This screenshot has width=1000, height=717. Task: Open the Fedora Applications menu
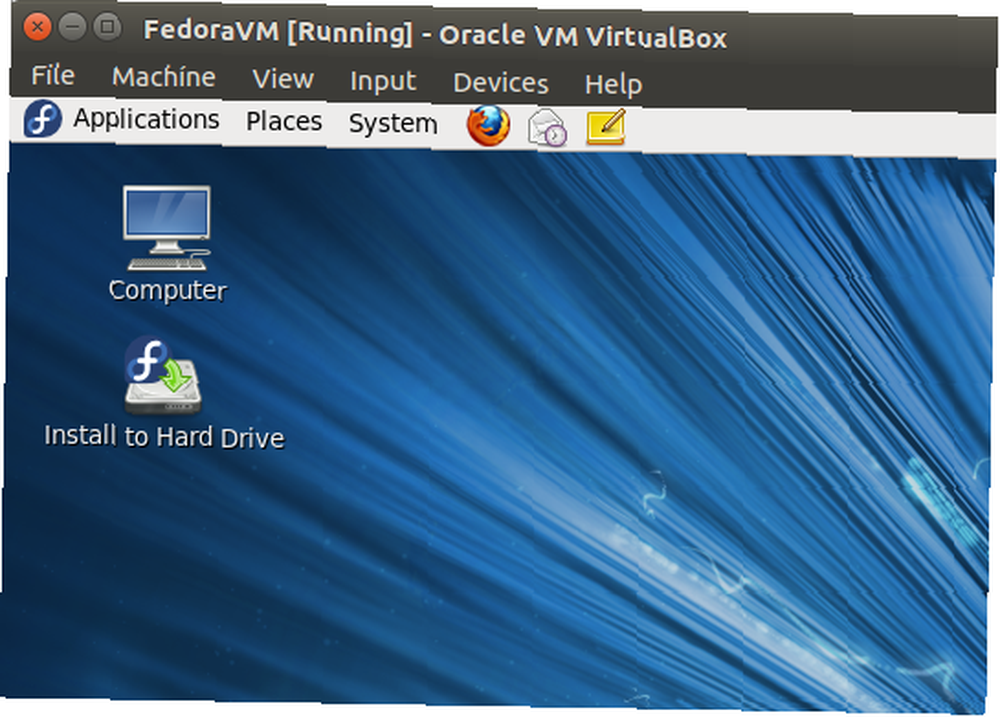[146, 119]
